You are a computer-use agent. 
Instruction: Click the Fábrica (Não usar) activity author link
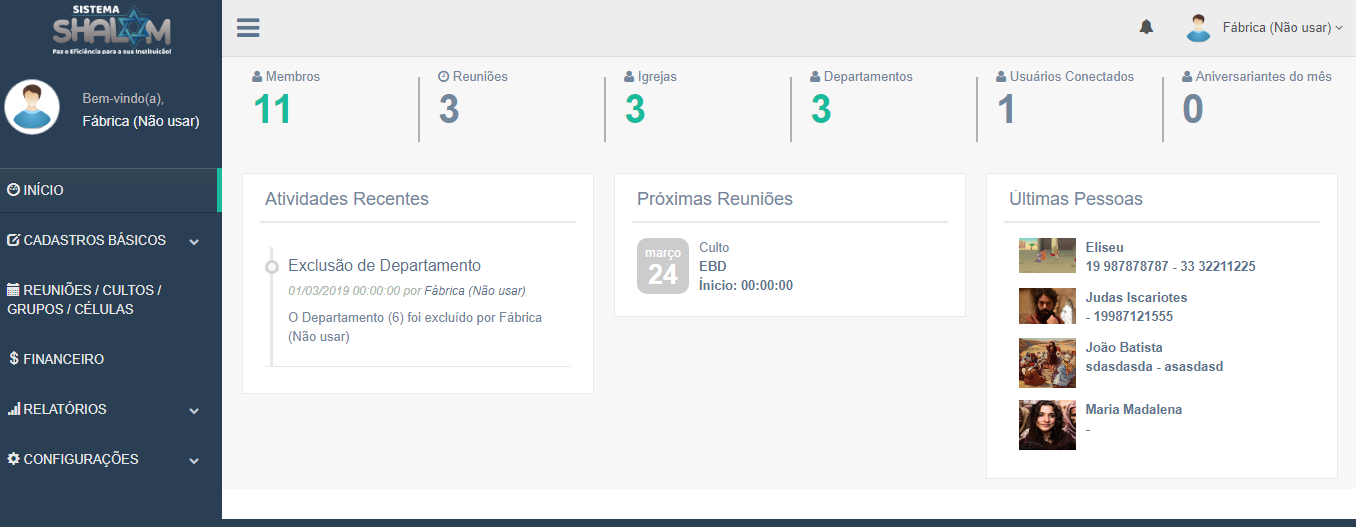click(475, 291)
